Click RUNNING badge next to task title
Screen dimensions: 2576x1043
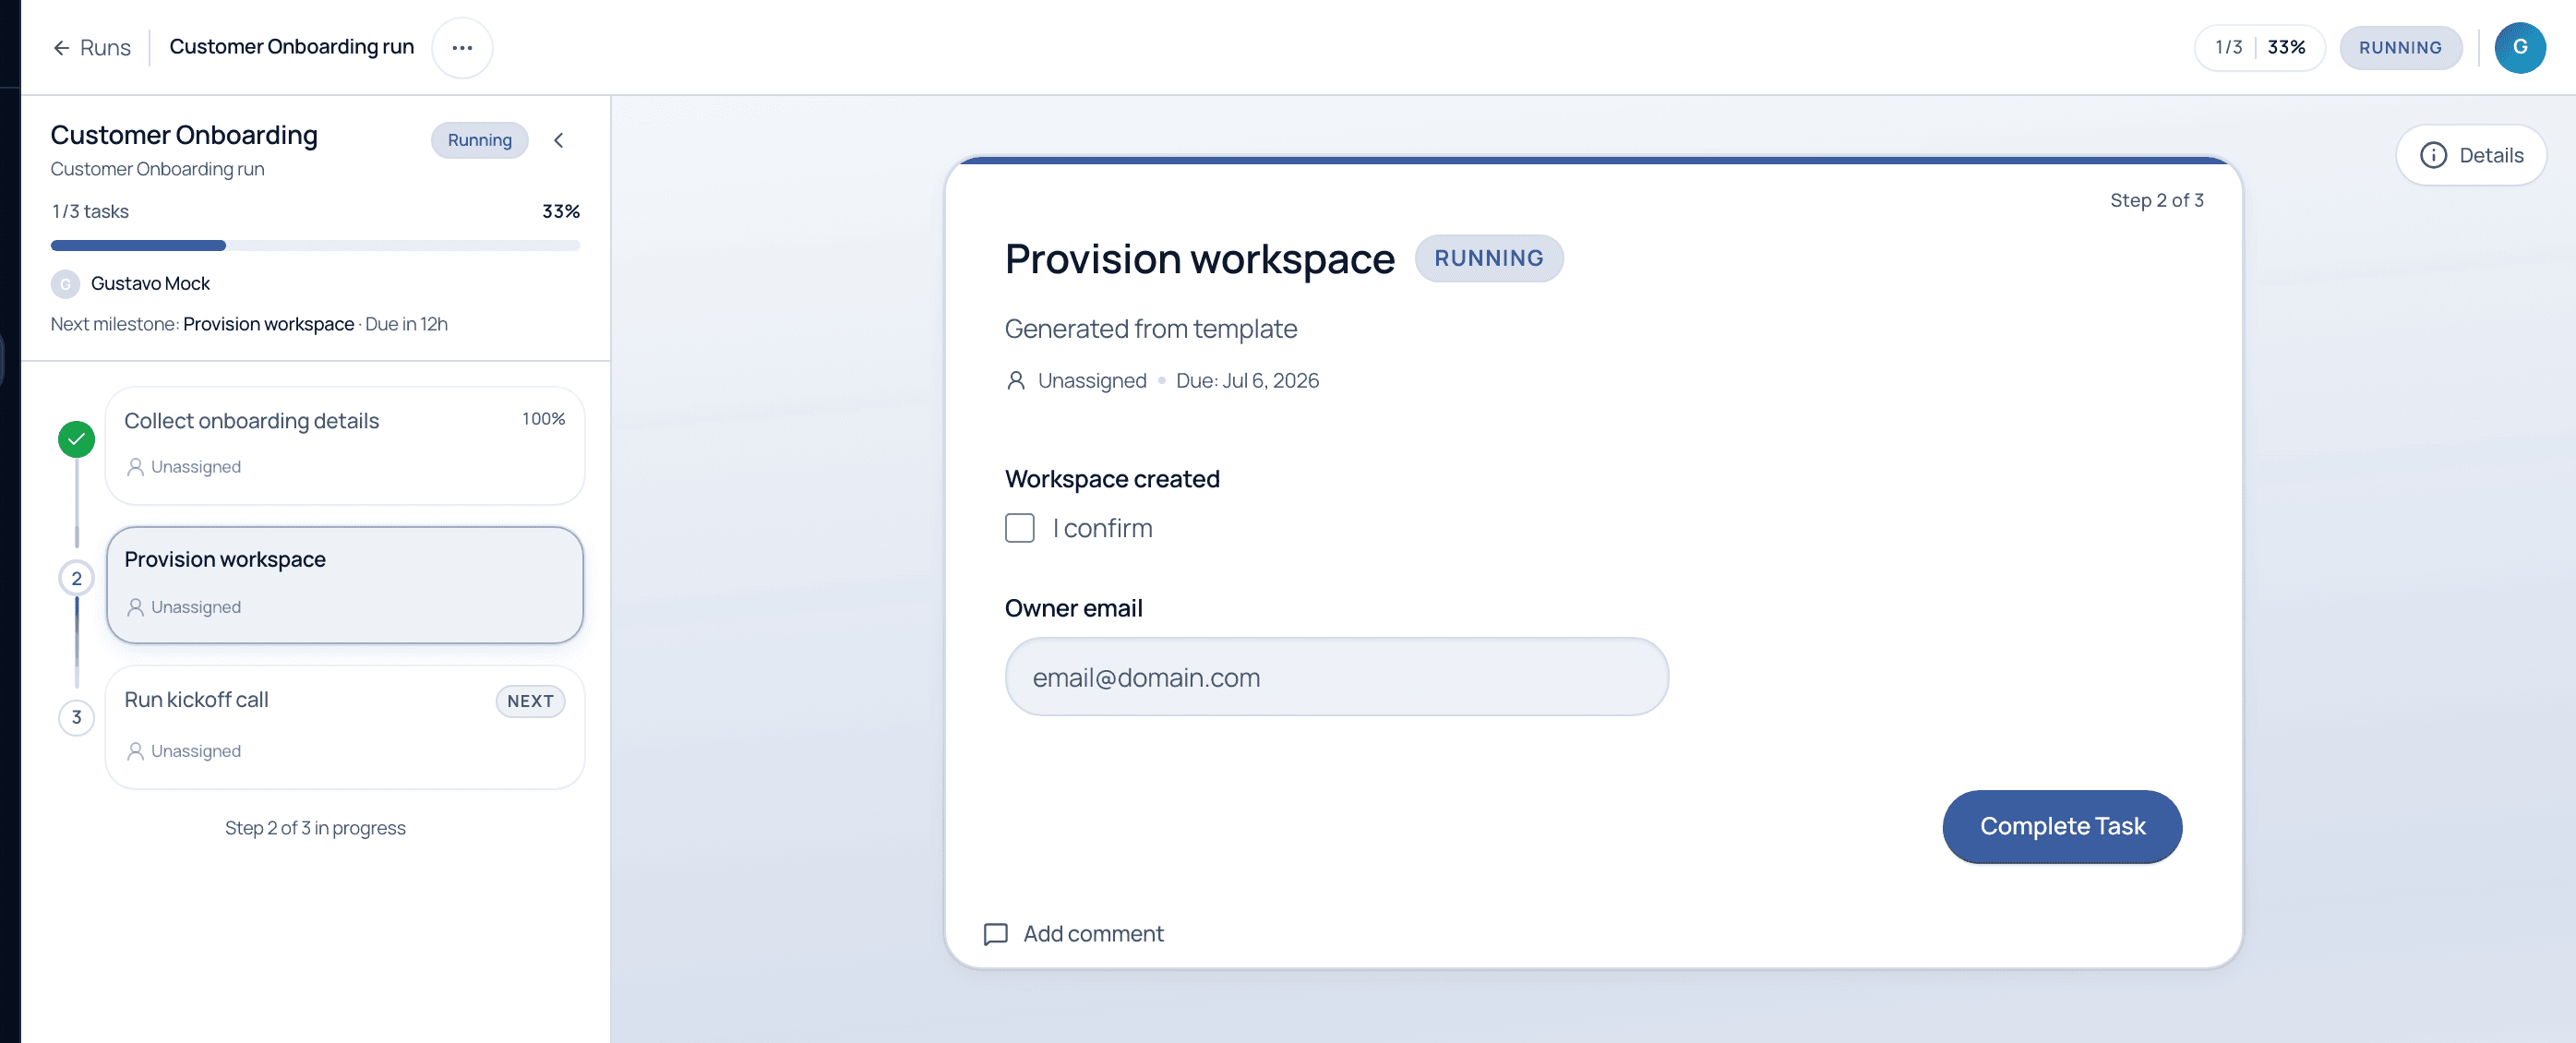point(1488,258)
